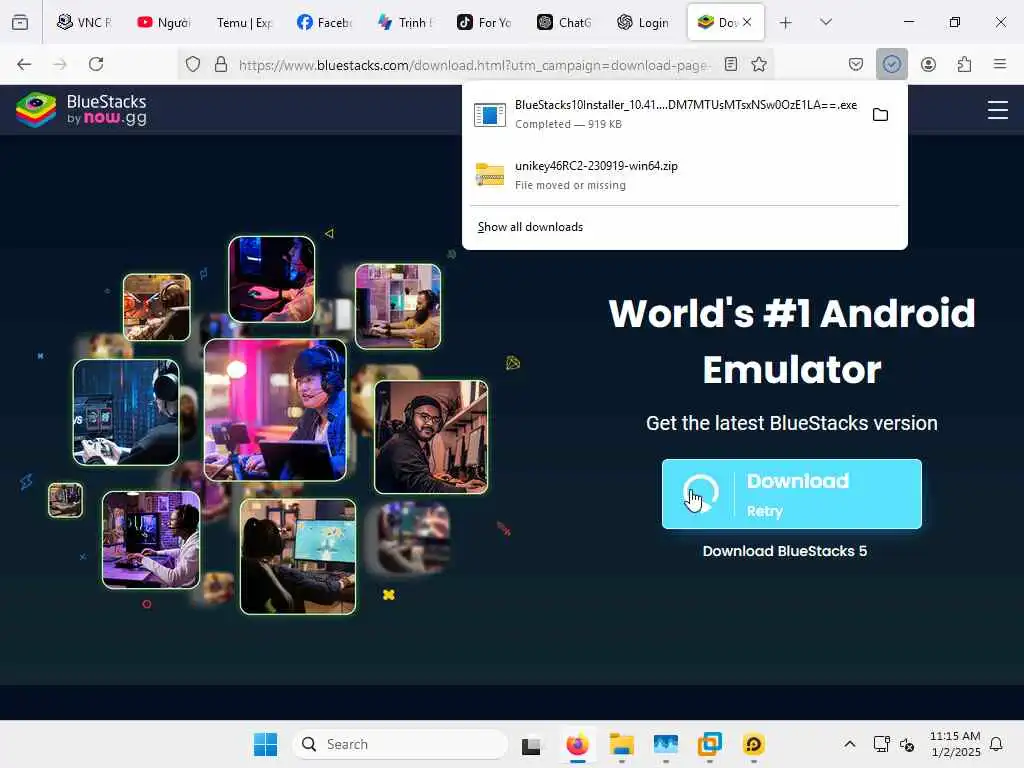Select the unikey46RC2 zip download entry
This screenshot has width=1024, height=768.
pos(684,175)
